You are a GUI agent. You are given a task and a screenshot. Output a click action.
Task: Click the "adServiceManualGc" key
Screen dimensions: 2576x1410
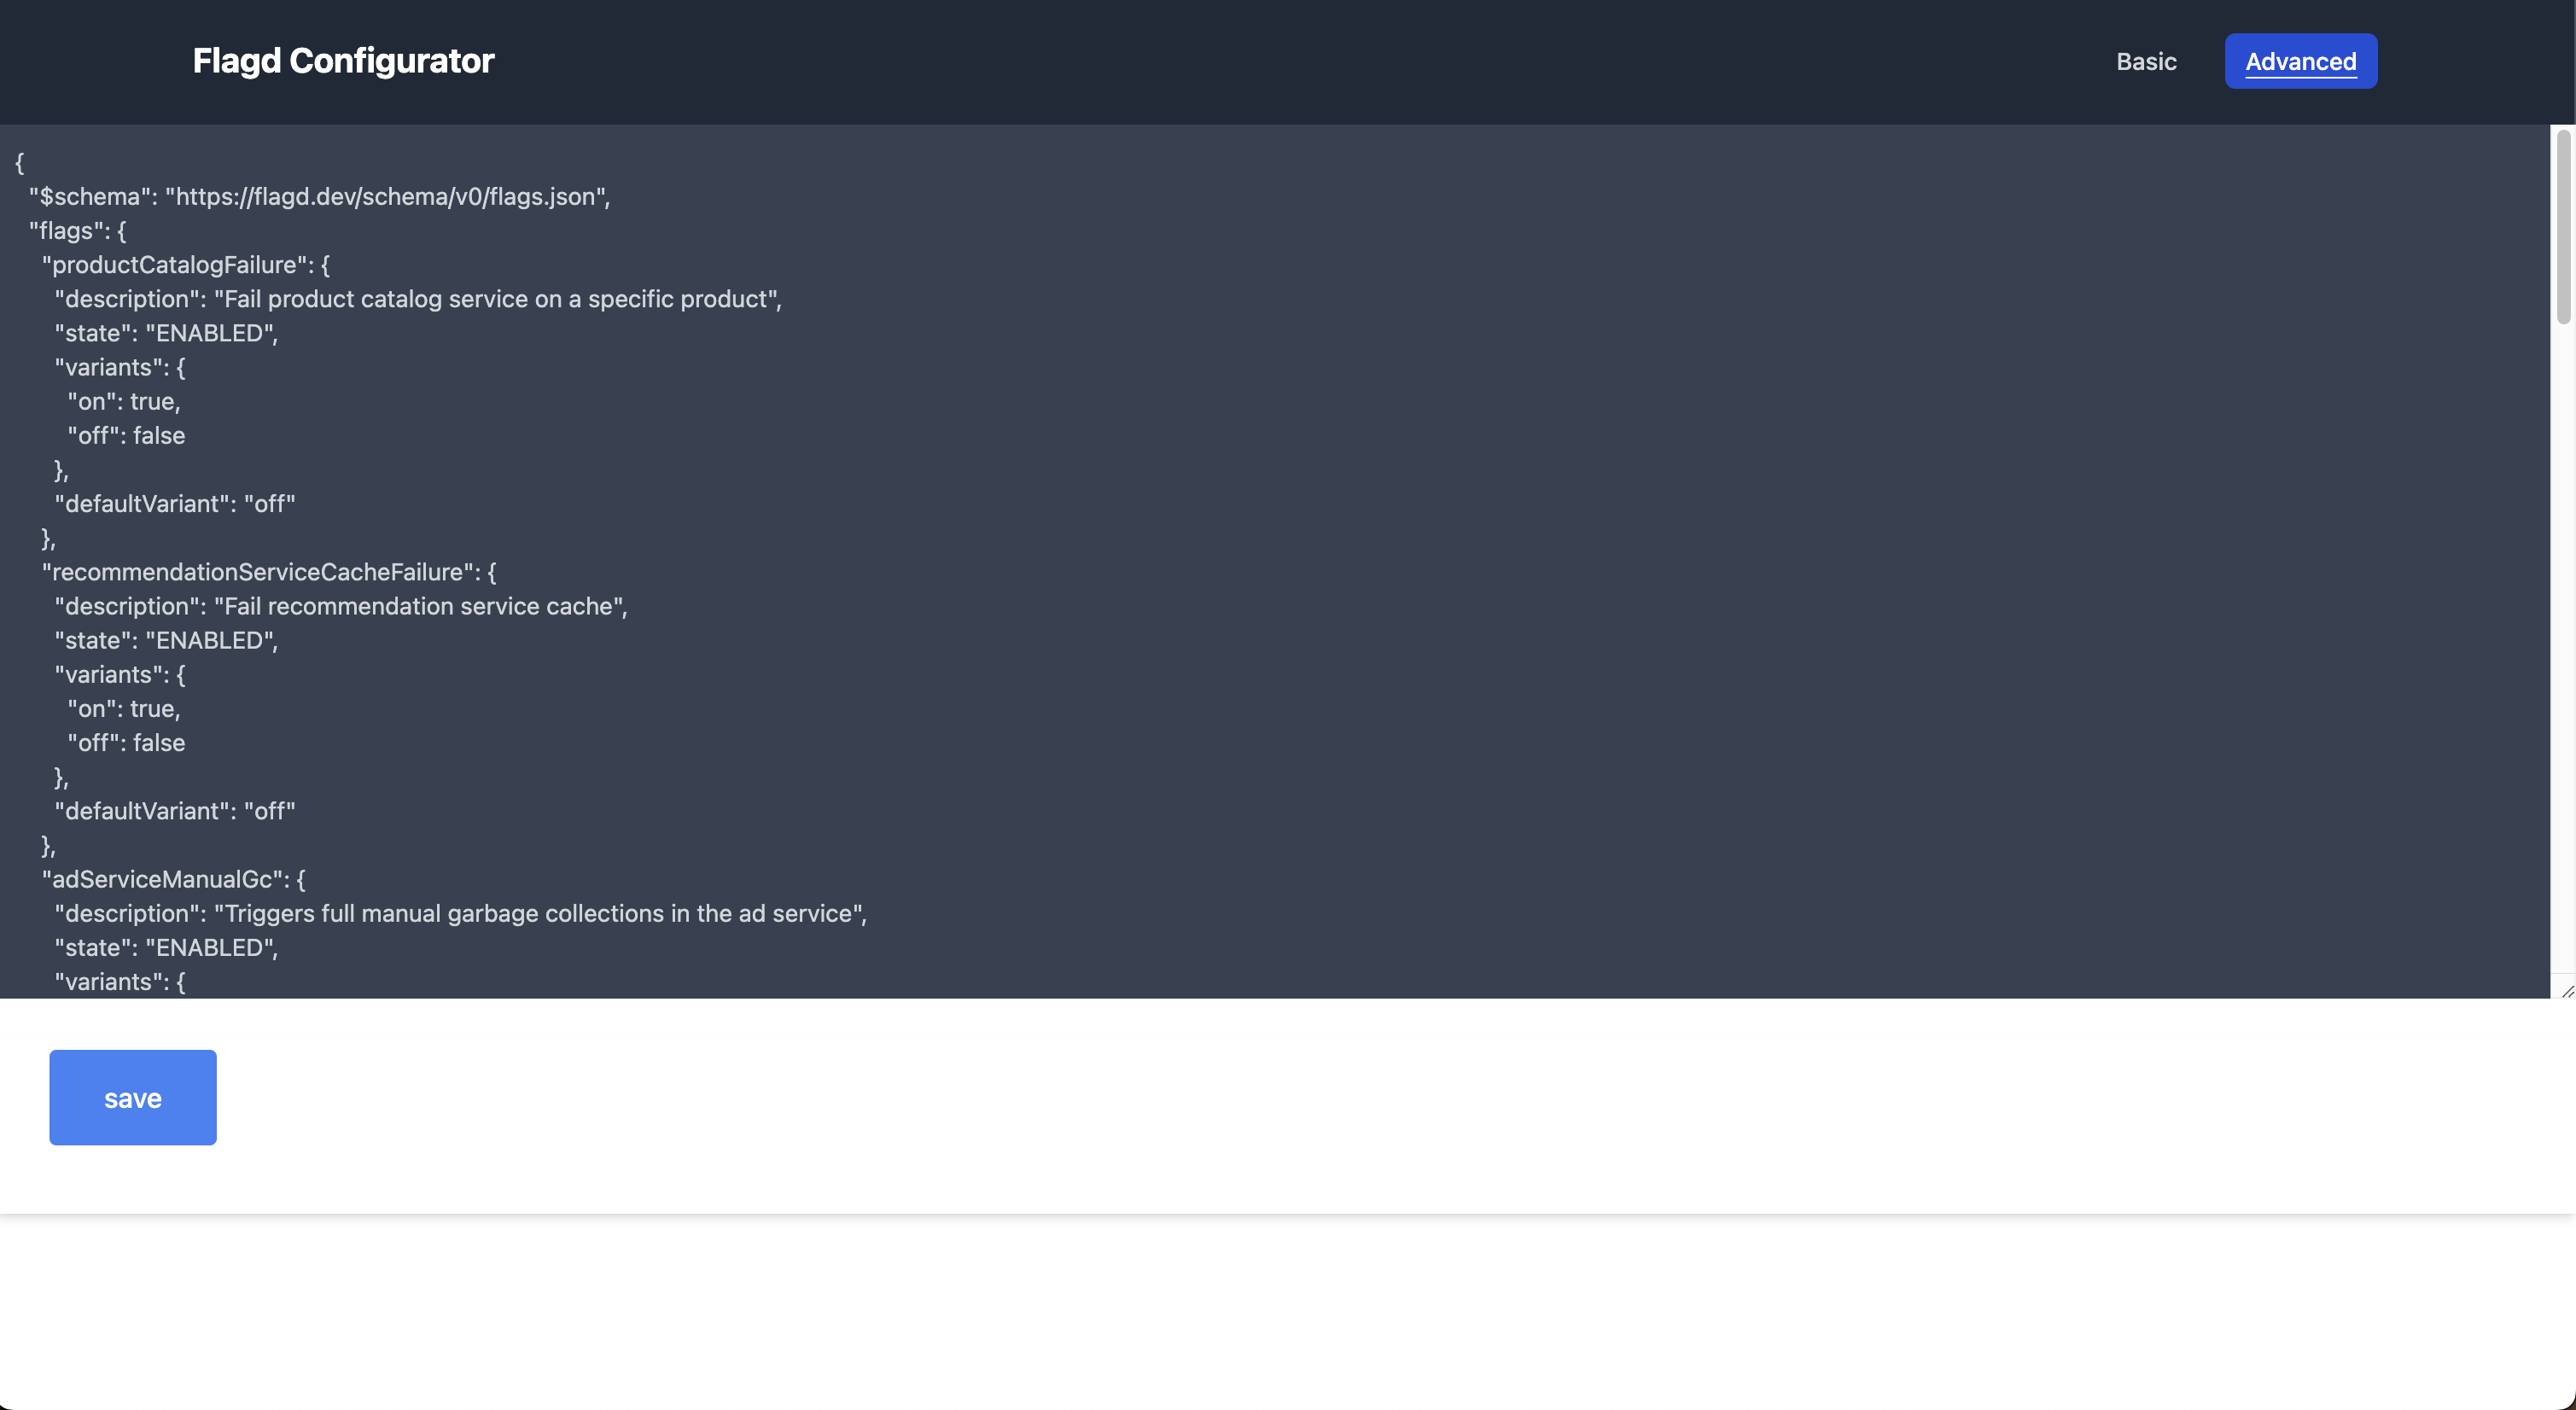pos(162,879)
